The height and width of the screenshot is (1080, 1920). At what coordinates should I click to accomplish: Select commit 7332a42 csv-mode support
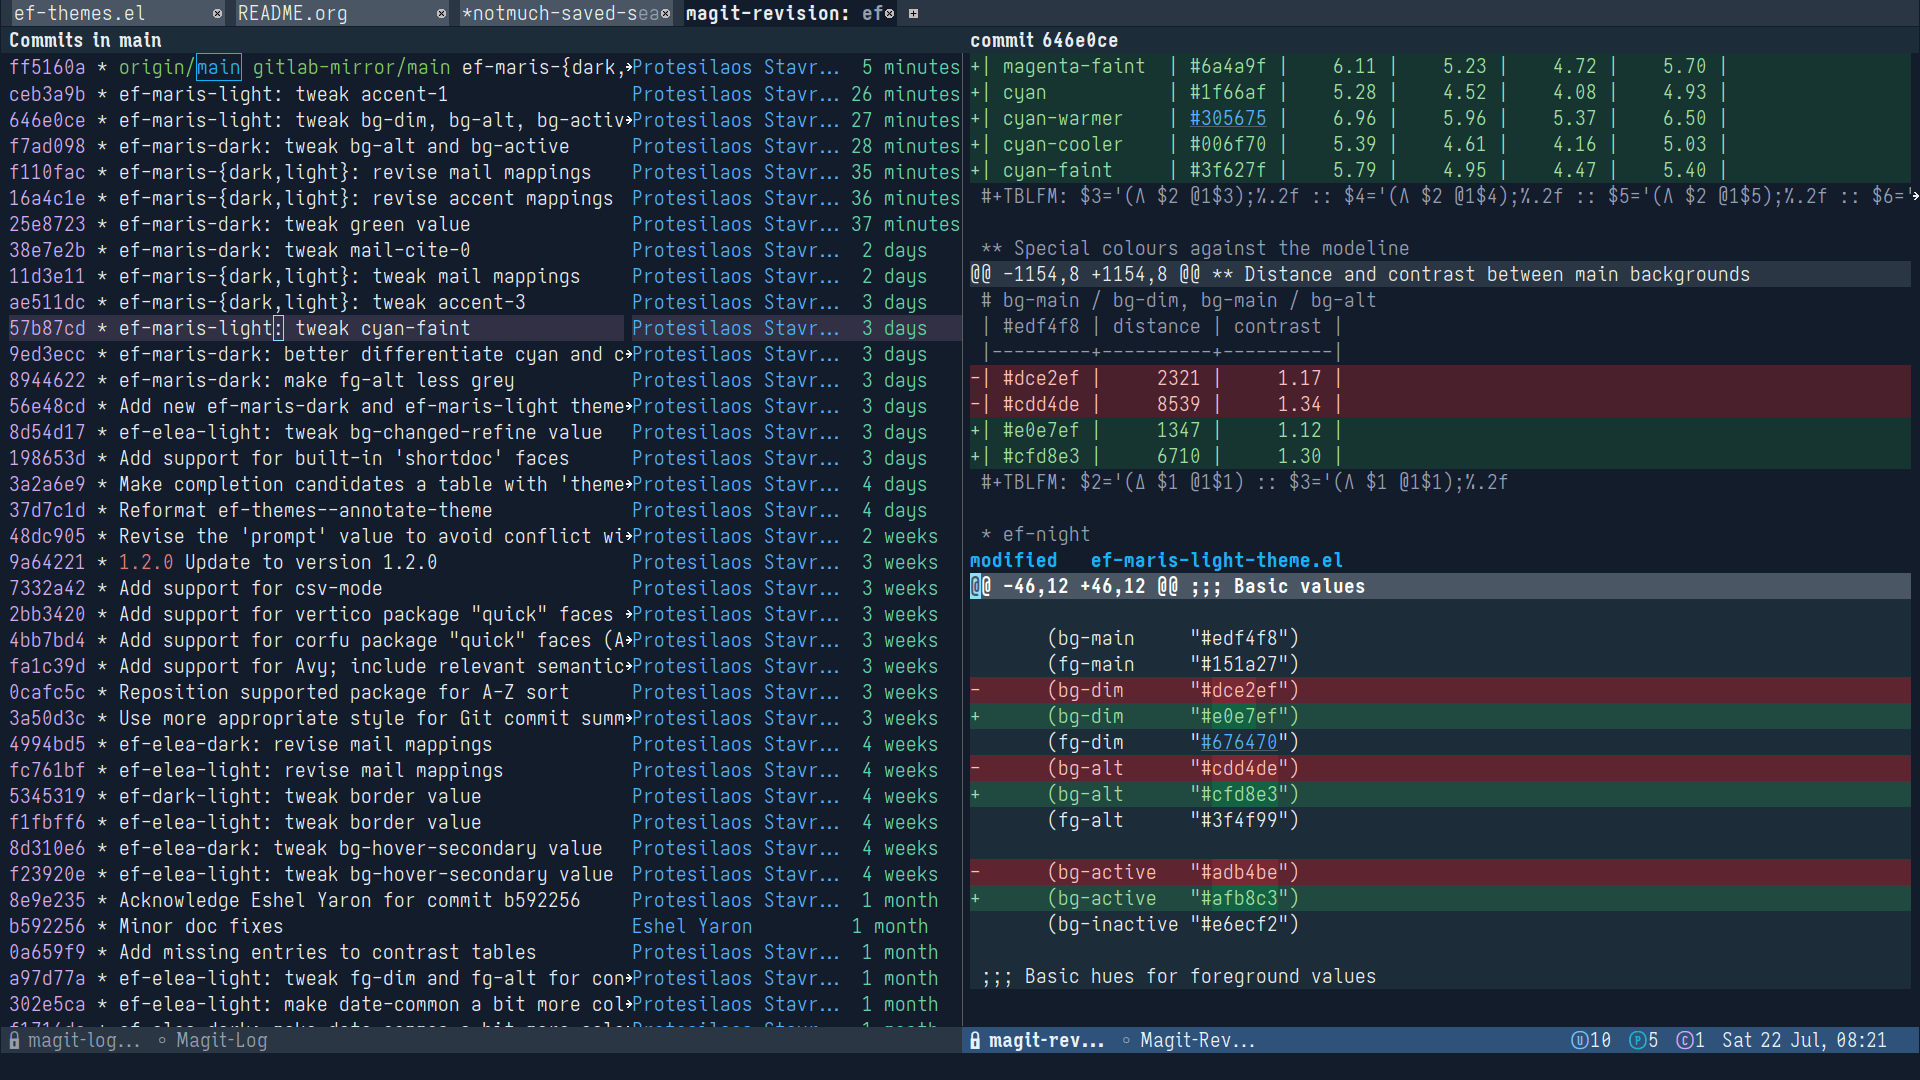tap(484, 588)
